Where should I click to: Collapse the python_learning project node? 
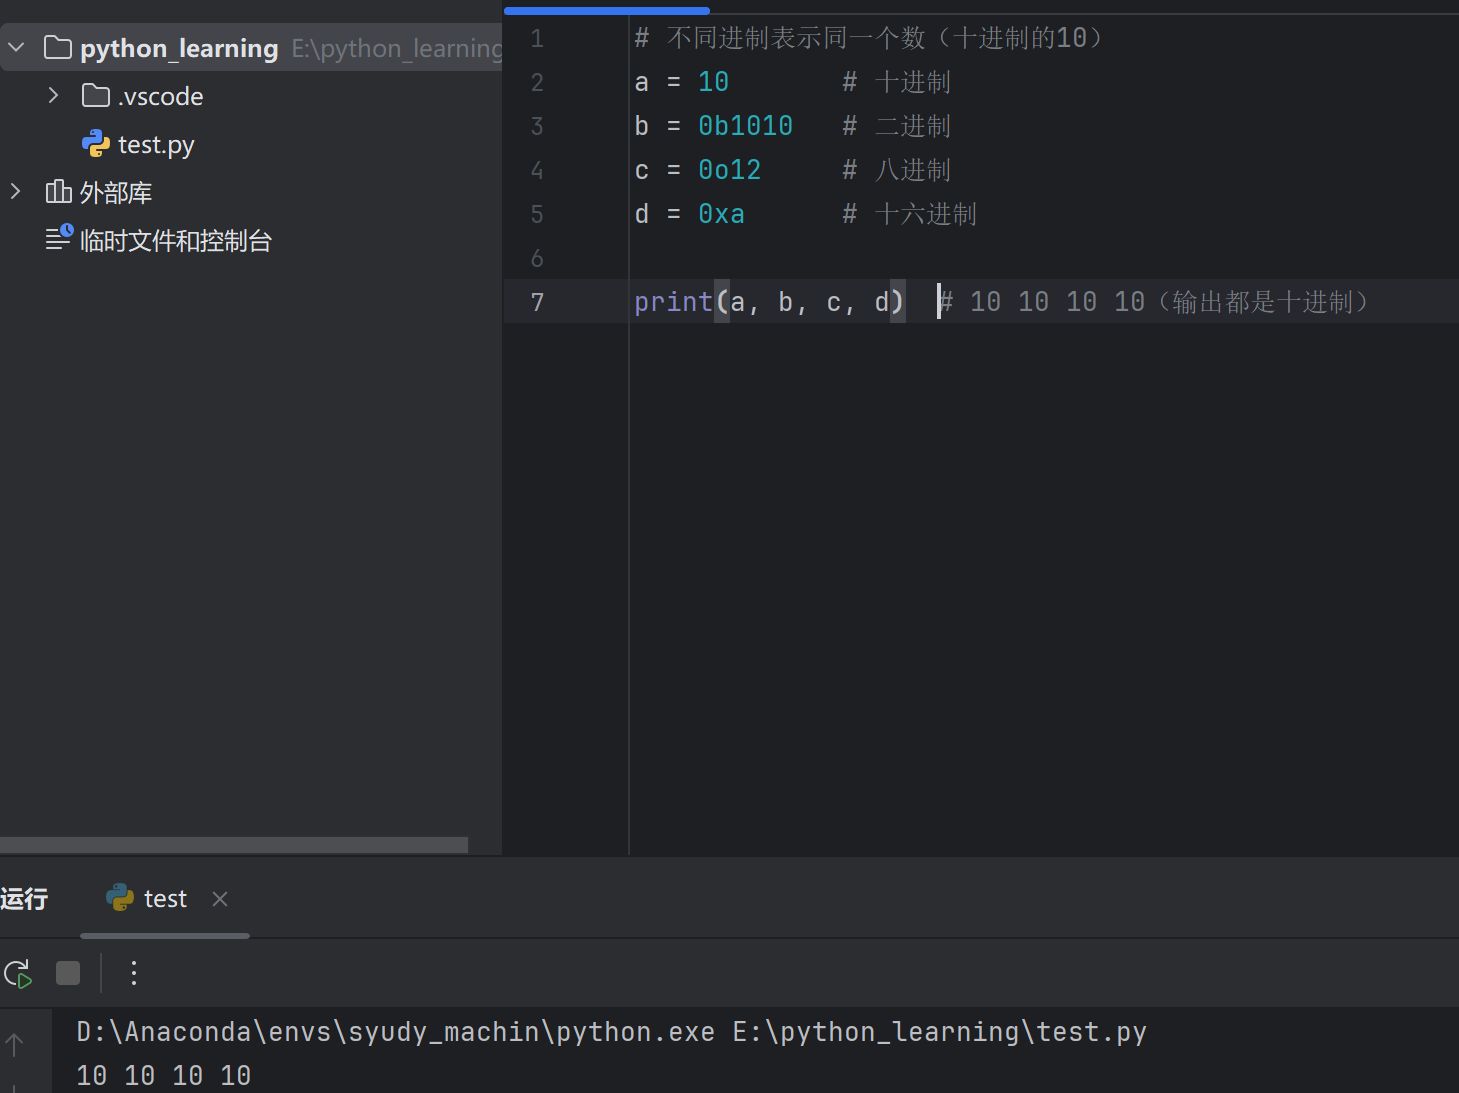point(16,47)
